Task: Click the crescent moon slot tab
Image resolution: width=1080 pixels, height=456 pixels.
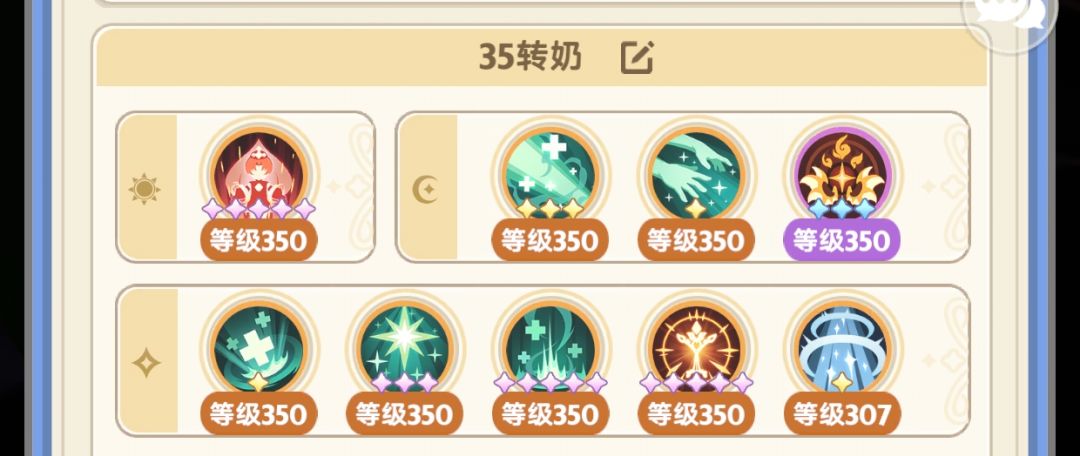Action: 426,189
